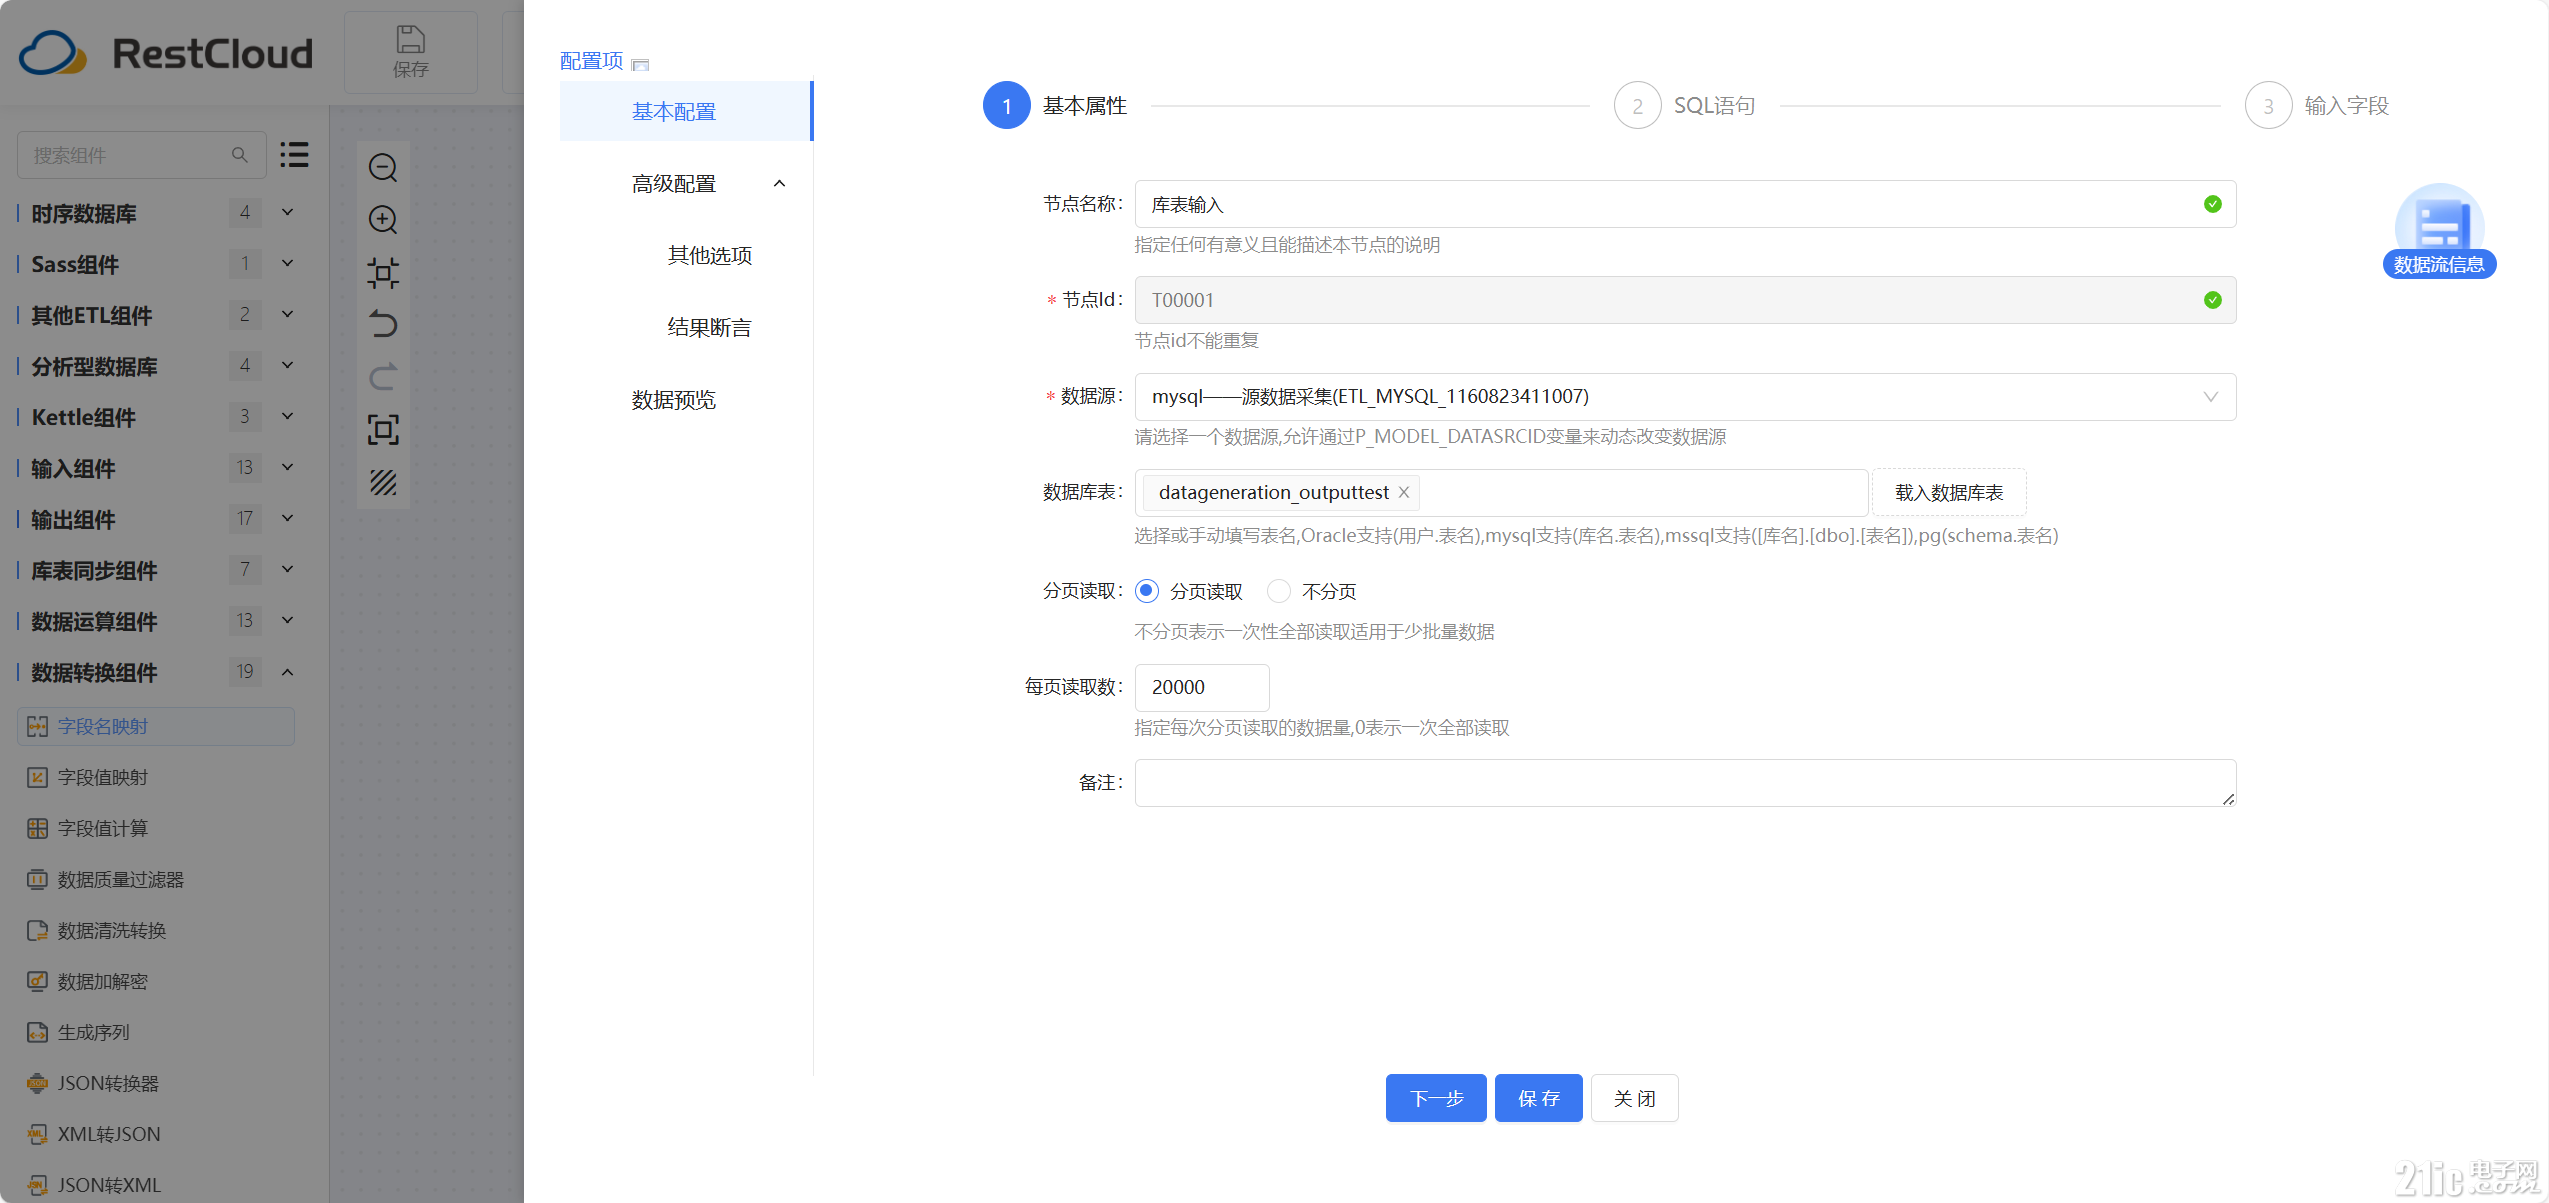Go to step 2 SQL语句
This screenshot has height=1203, width=2549.
[1685, 105]
